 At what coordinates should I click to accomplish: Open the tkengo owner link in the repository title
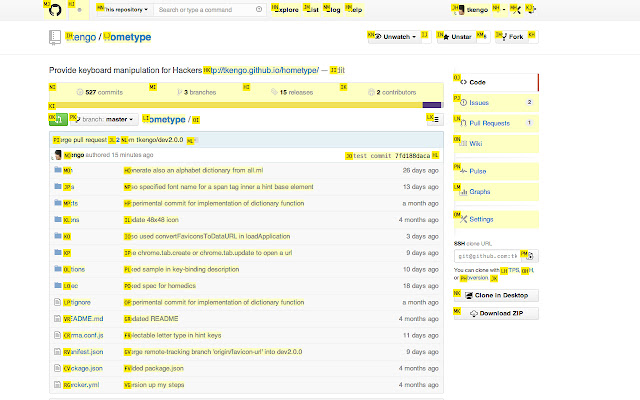(81, 37)
